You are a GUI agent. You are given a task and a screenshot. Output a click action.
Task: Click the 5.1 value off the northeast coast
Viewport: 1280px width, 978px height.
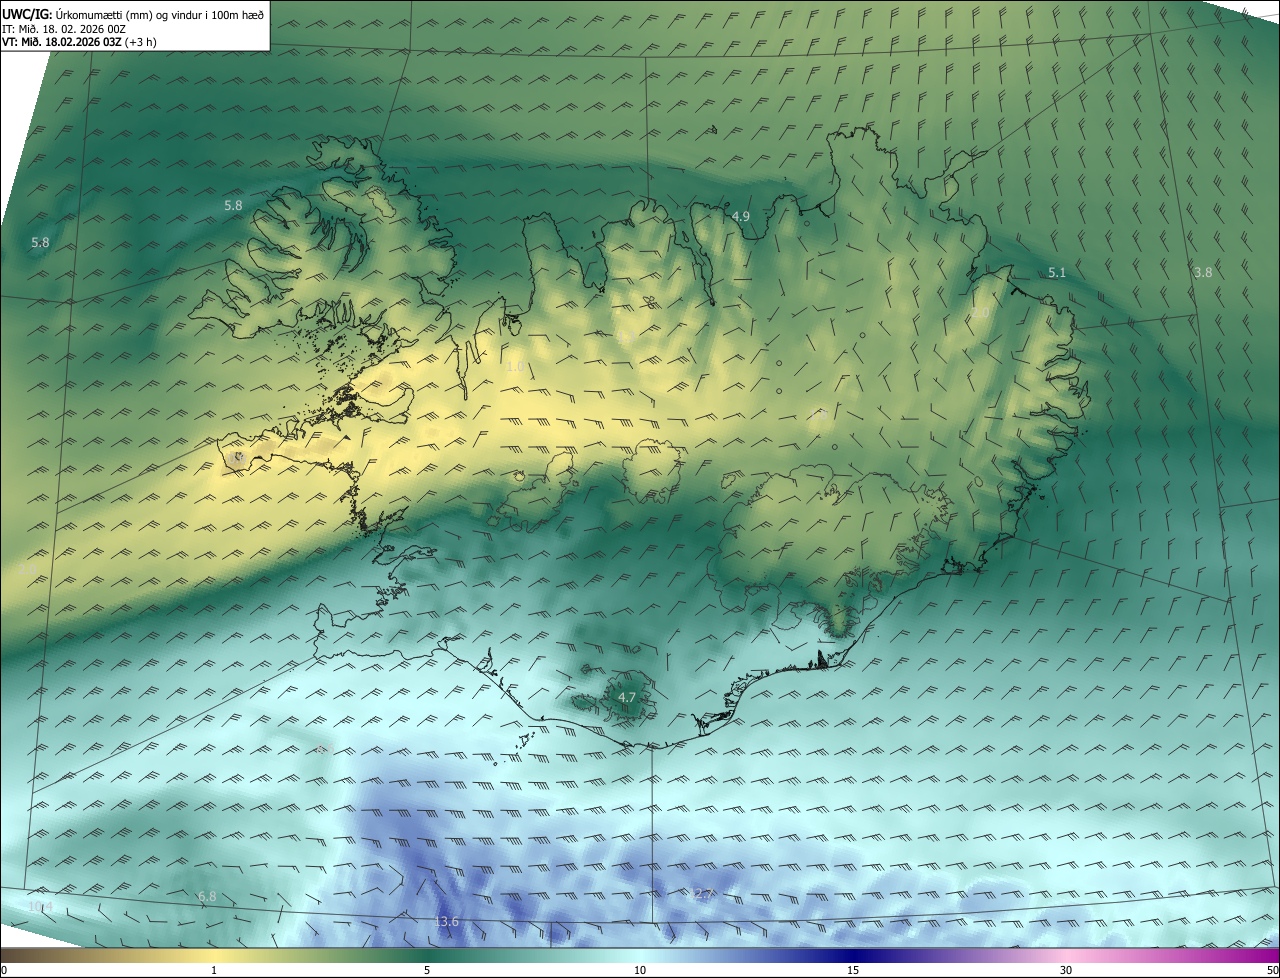tap(1057, 272)
